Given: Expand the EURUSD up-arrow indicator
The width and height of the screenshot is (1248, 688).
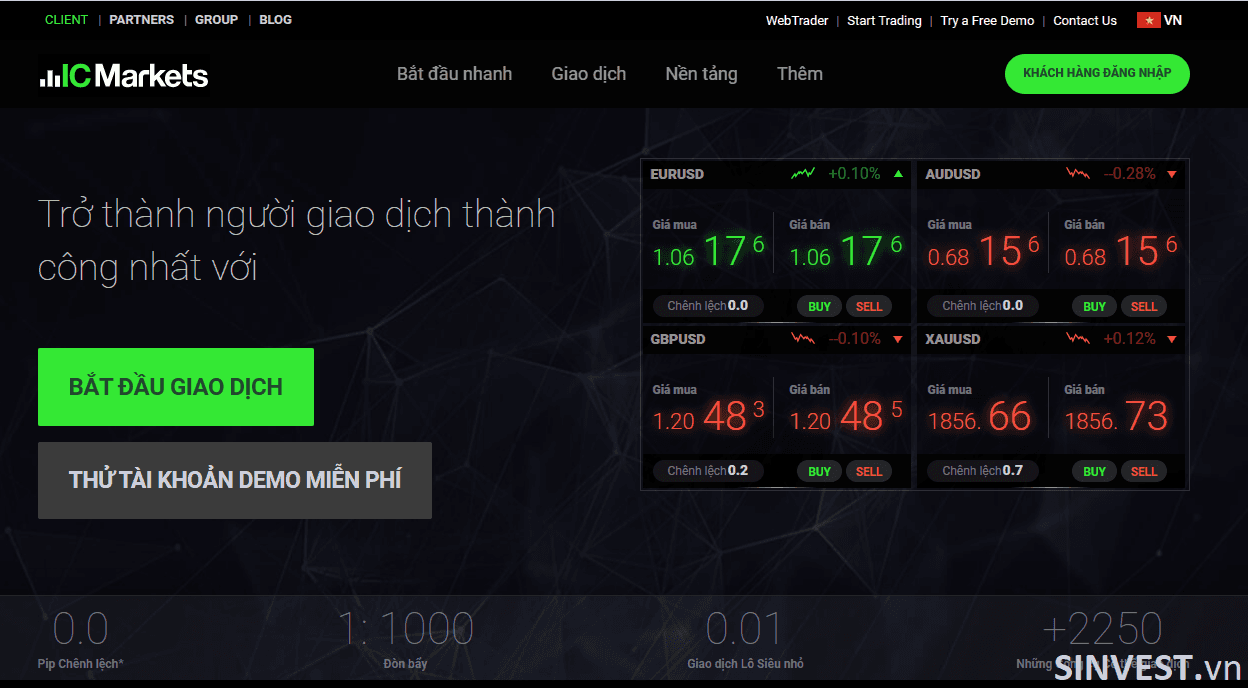Looking at the screenshot, I should click(x=898, y=174).
